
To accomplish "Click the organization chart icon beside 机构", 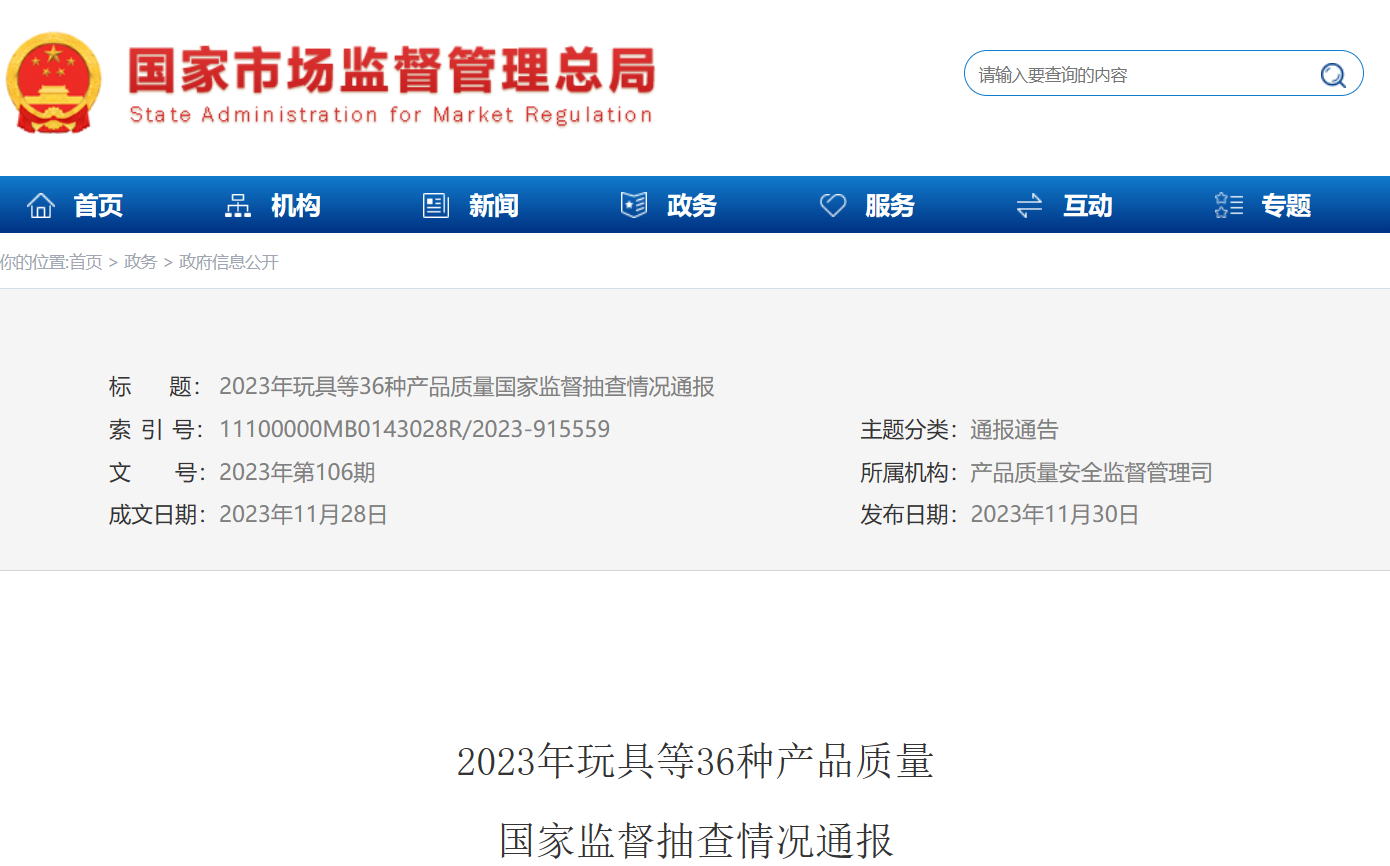I will pyautogui.click(x=238, y=206).
